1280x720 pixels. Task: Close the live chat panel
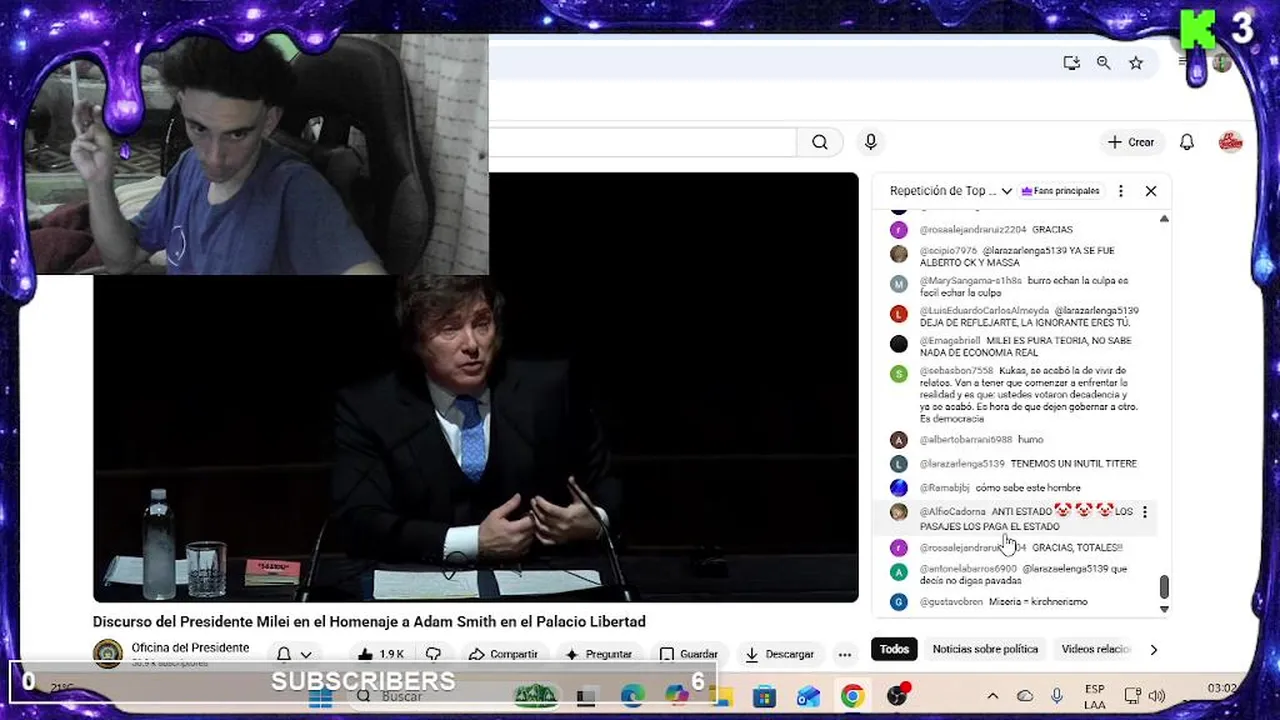point(1151,191)
